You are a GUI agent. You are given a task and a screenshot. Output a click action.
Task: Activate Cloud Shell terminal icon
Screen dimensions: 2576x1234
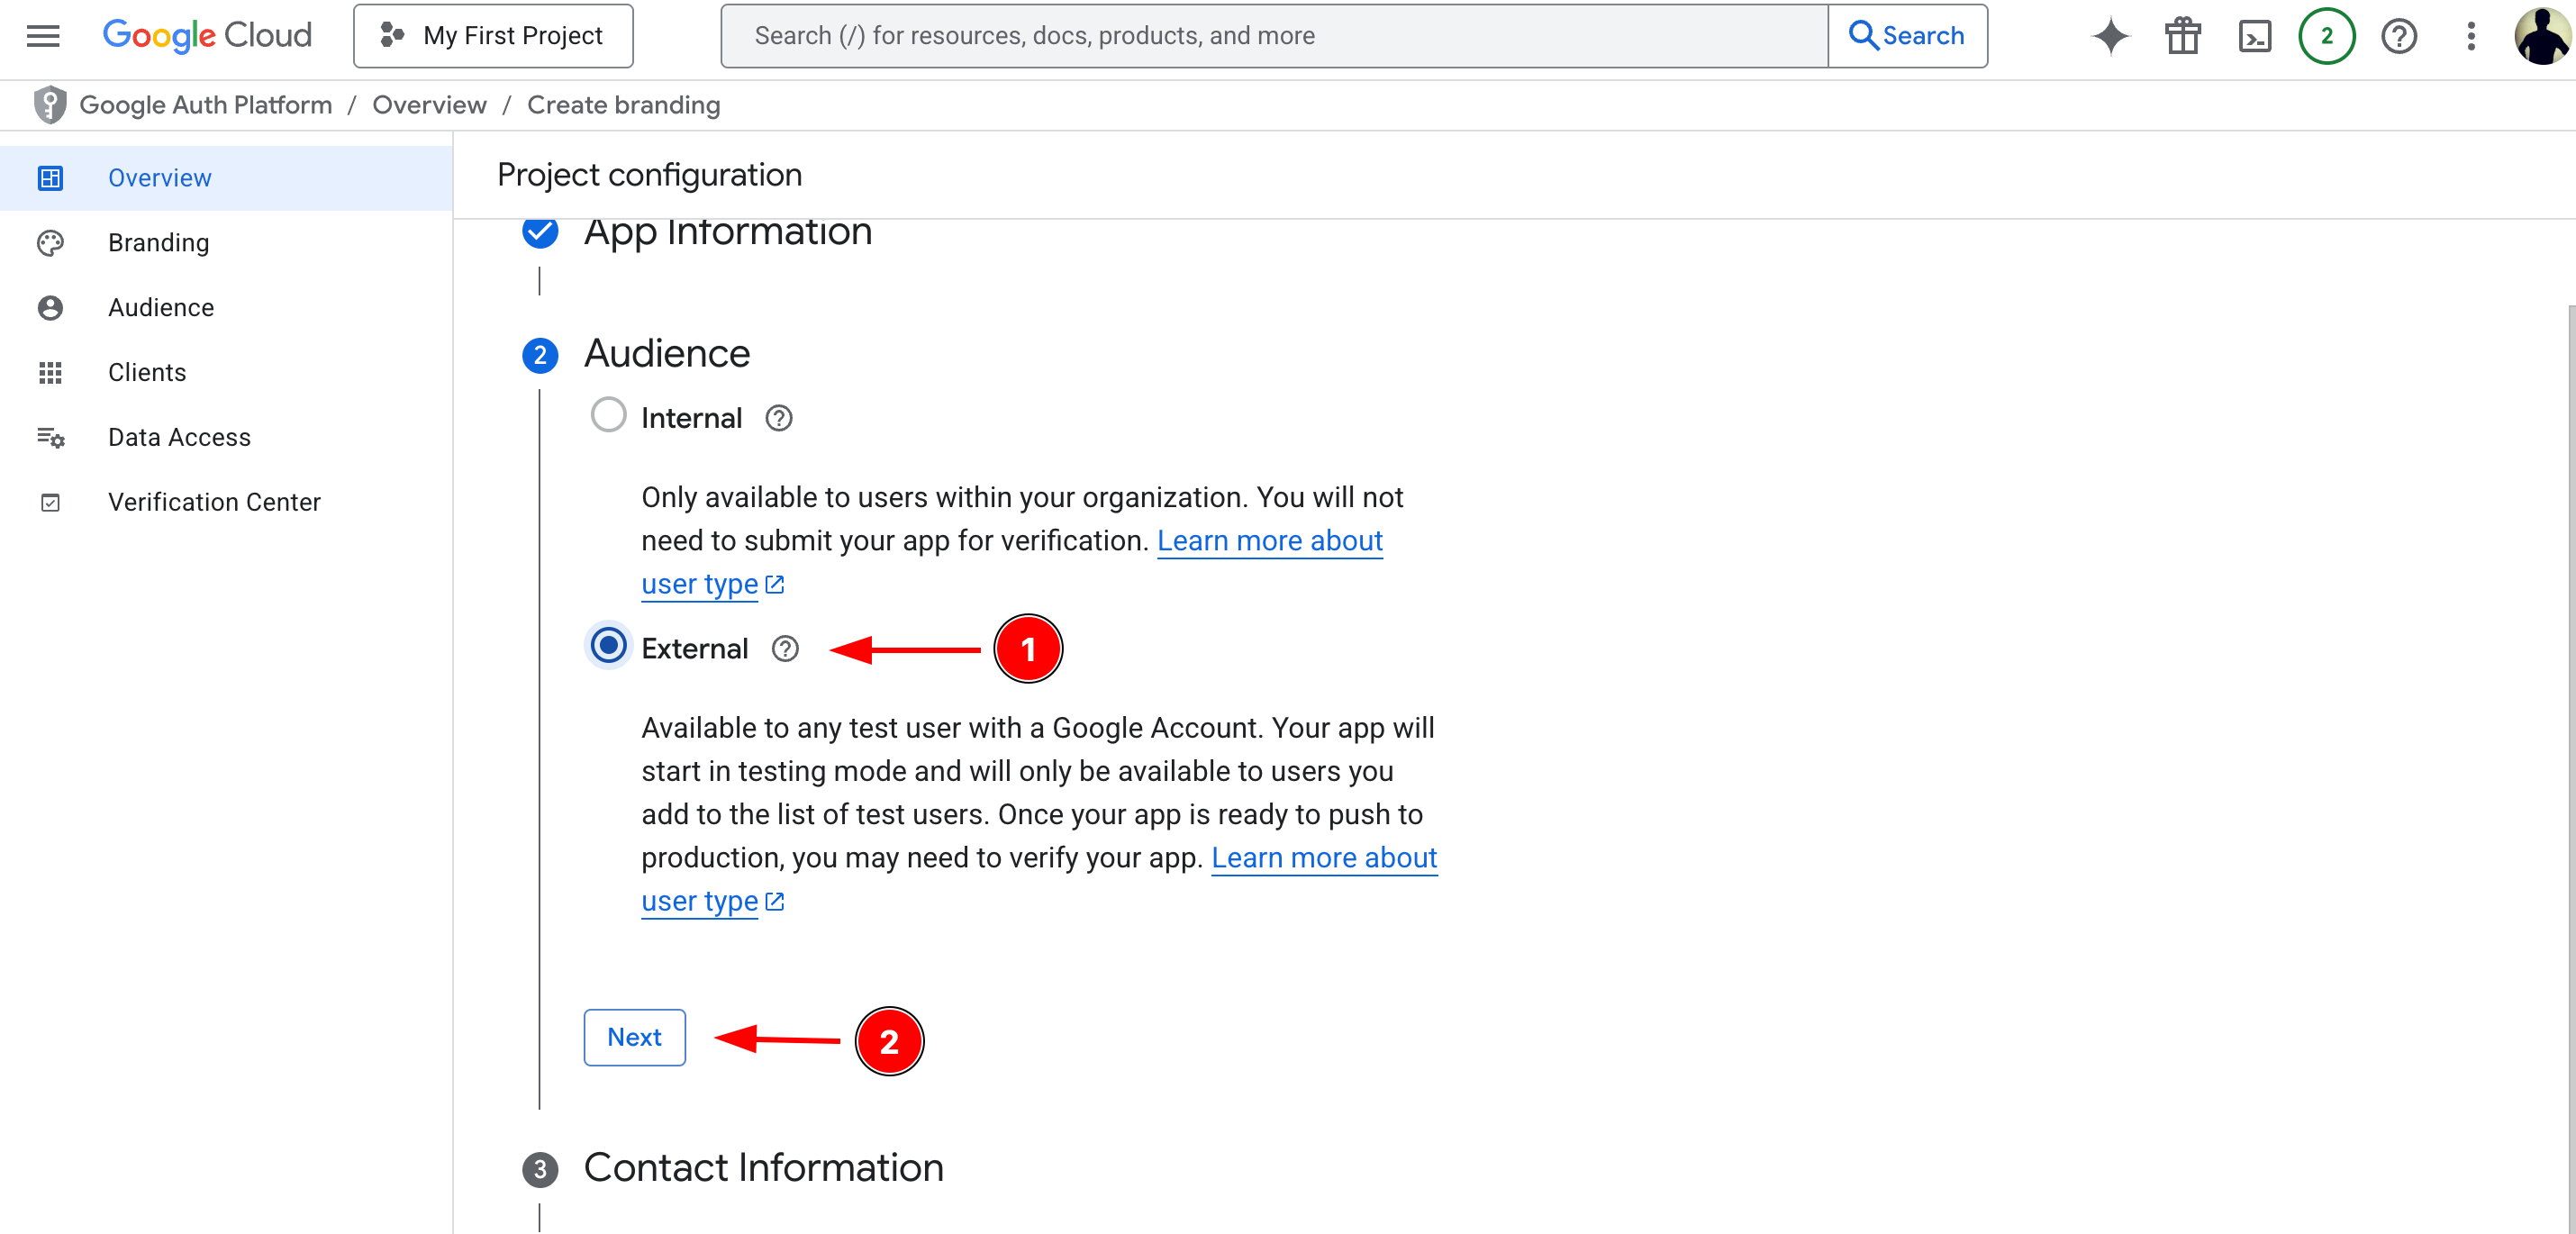[x=2254, y=36]
